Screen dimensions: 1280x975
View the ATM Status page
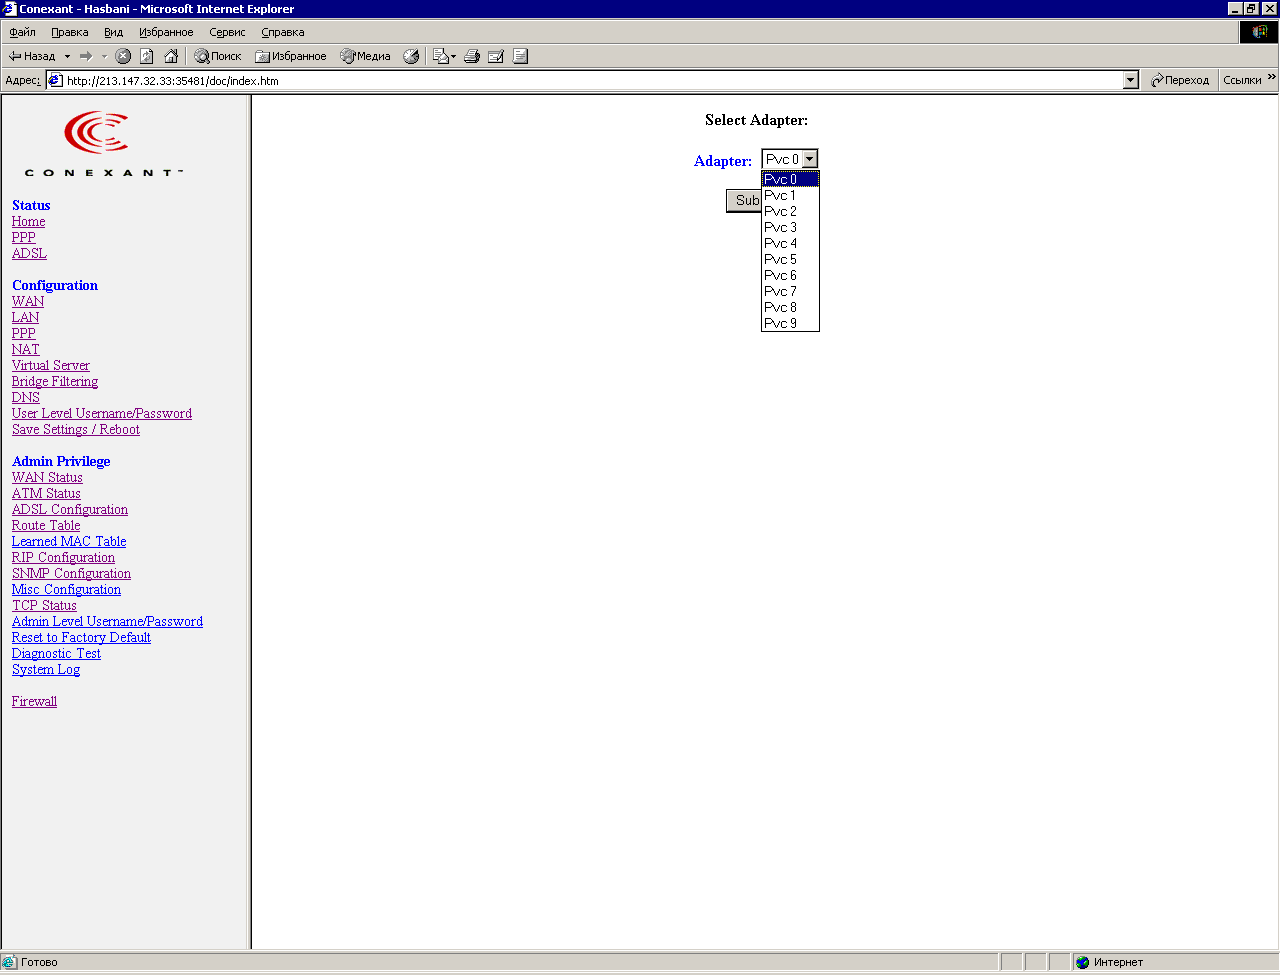point(46,493)
